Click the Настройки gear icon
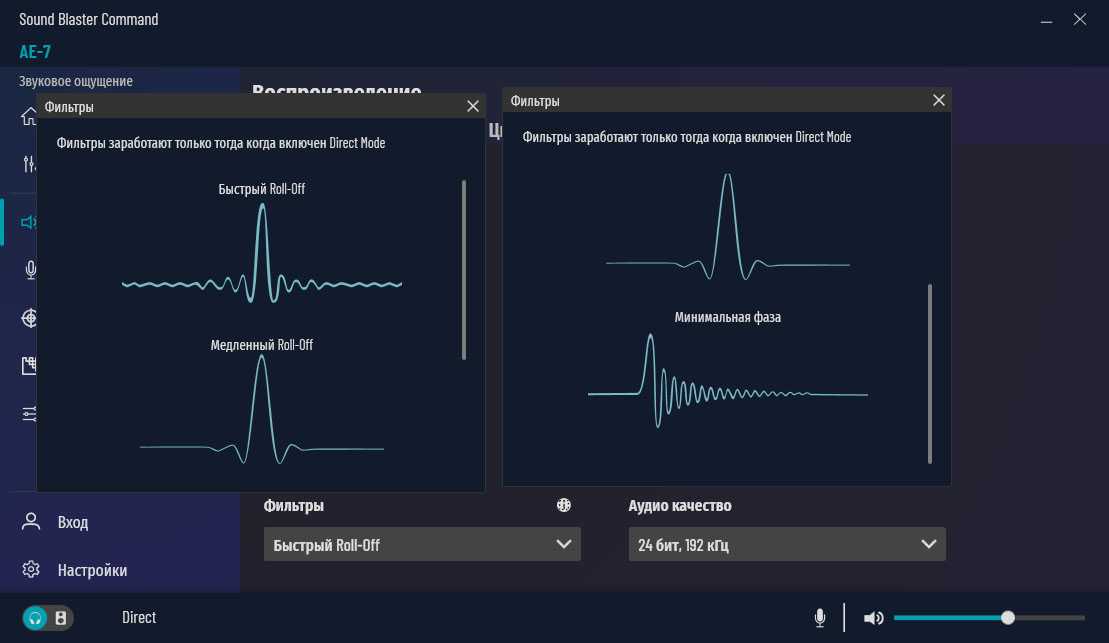The image size is (1109, 643). tap(31, 570)
